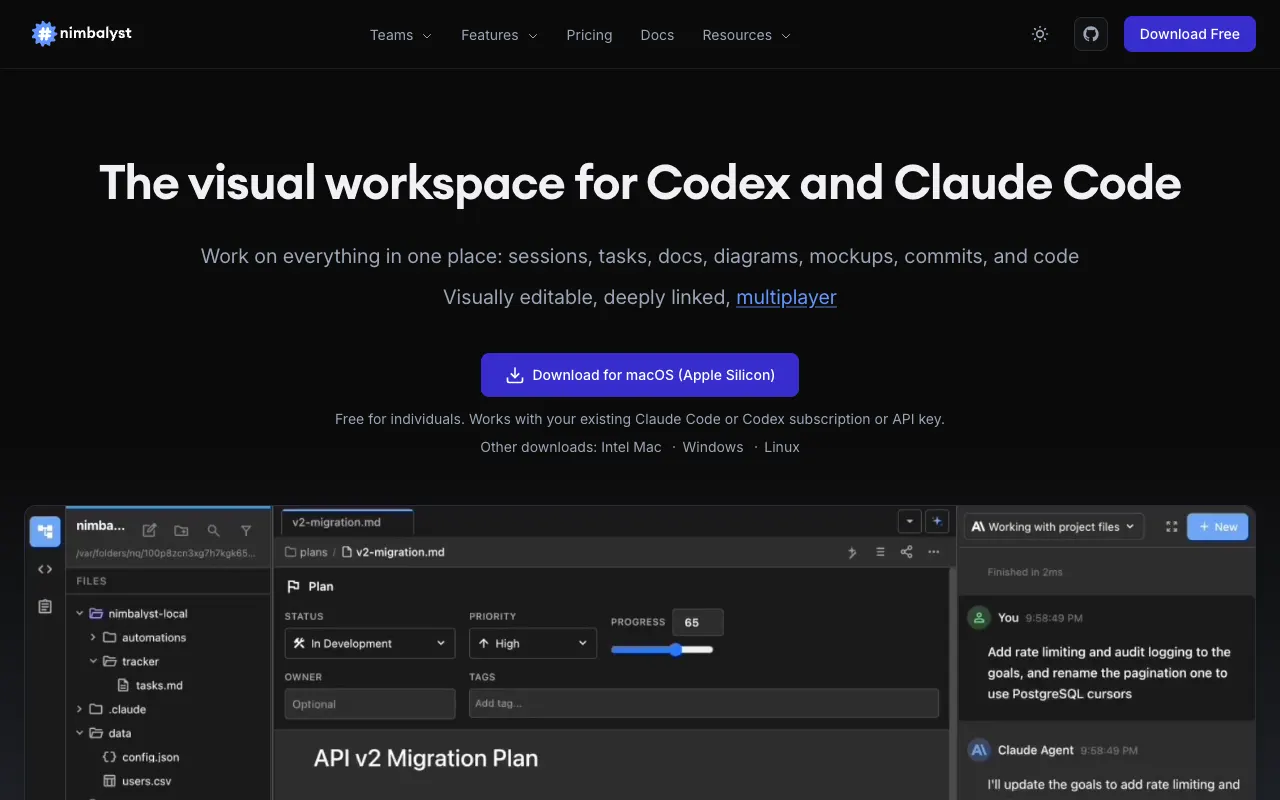1280x800 pixels.
Task: Open the Priority dropdown showing High
Action: point(533,643)
